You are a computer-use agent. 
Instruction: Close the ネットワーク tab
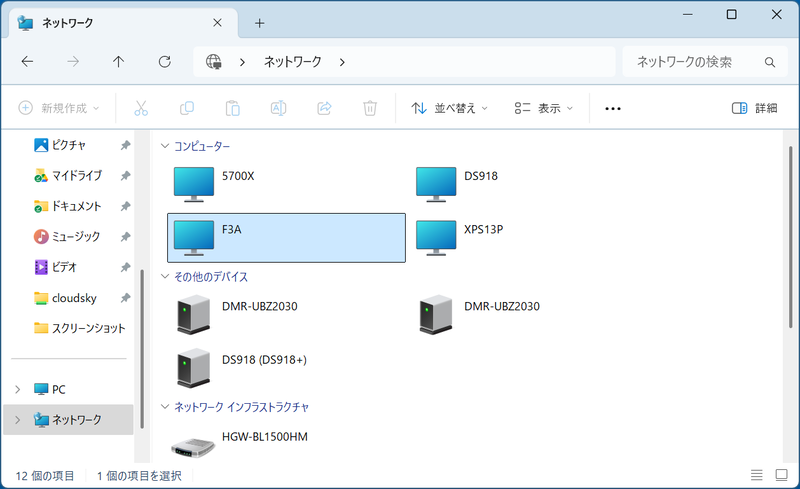(217, 23)
